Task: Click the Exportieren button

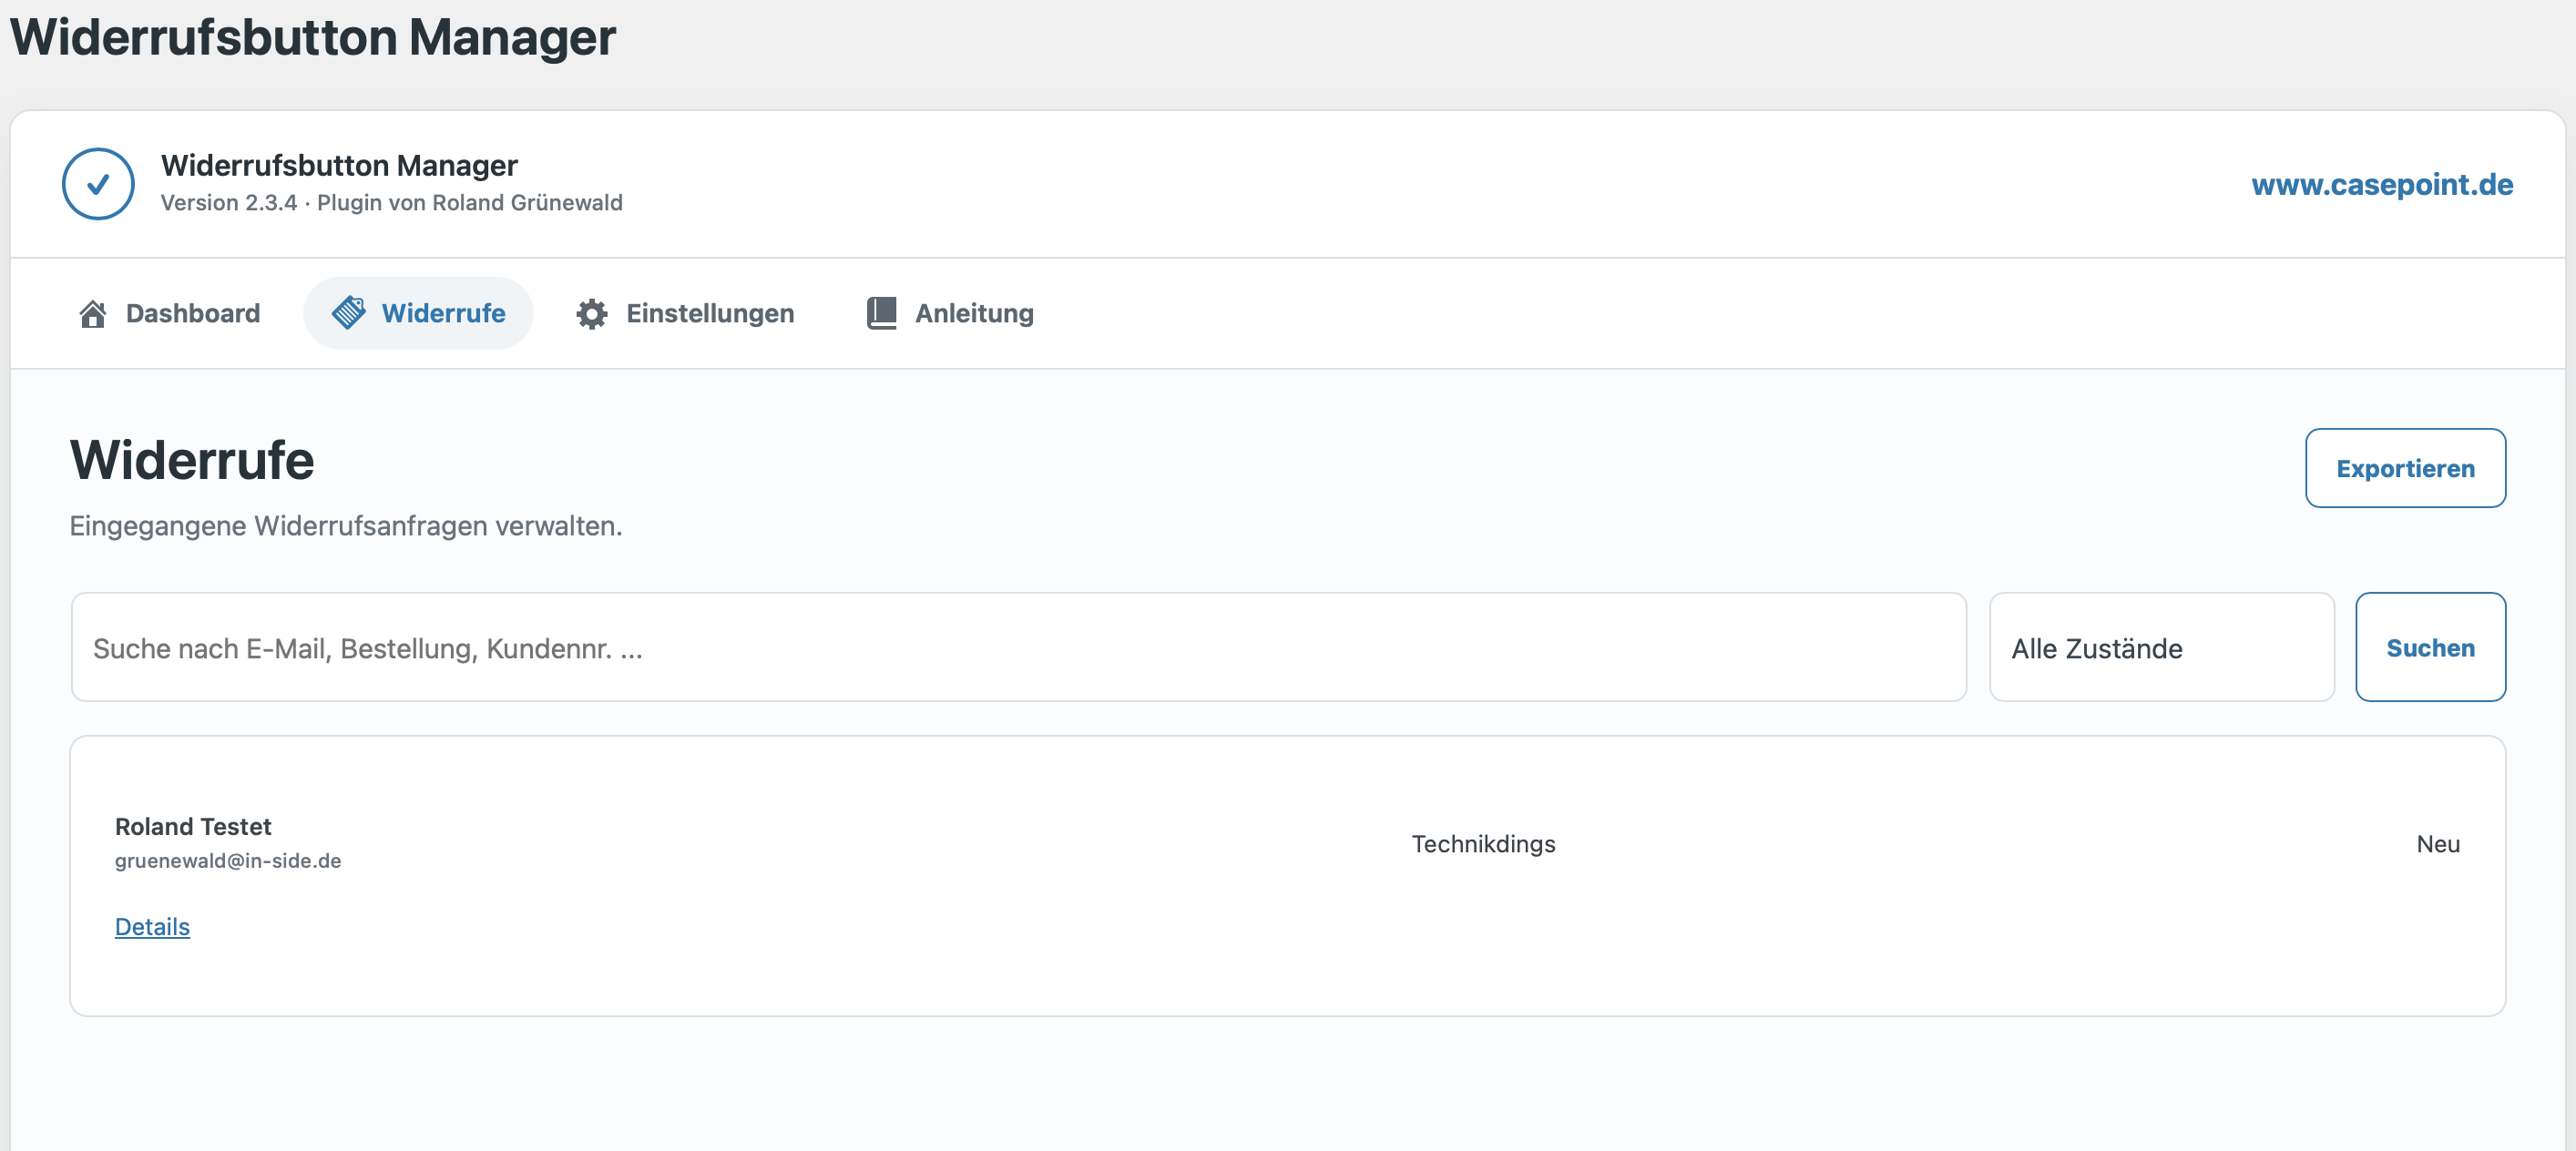Action: click(2405, 468)
